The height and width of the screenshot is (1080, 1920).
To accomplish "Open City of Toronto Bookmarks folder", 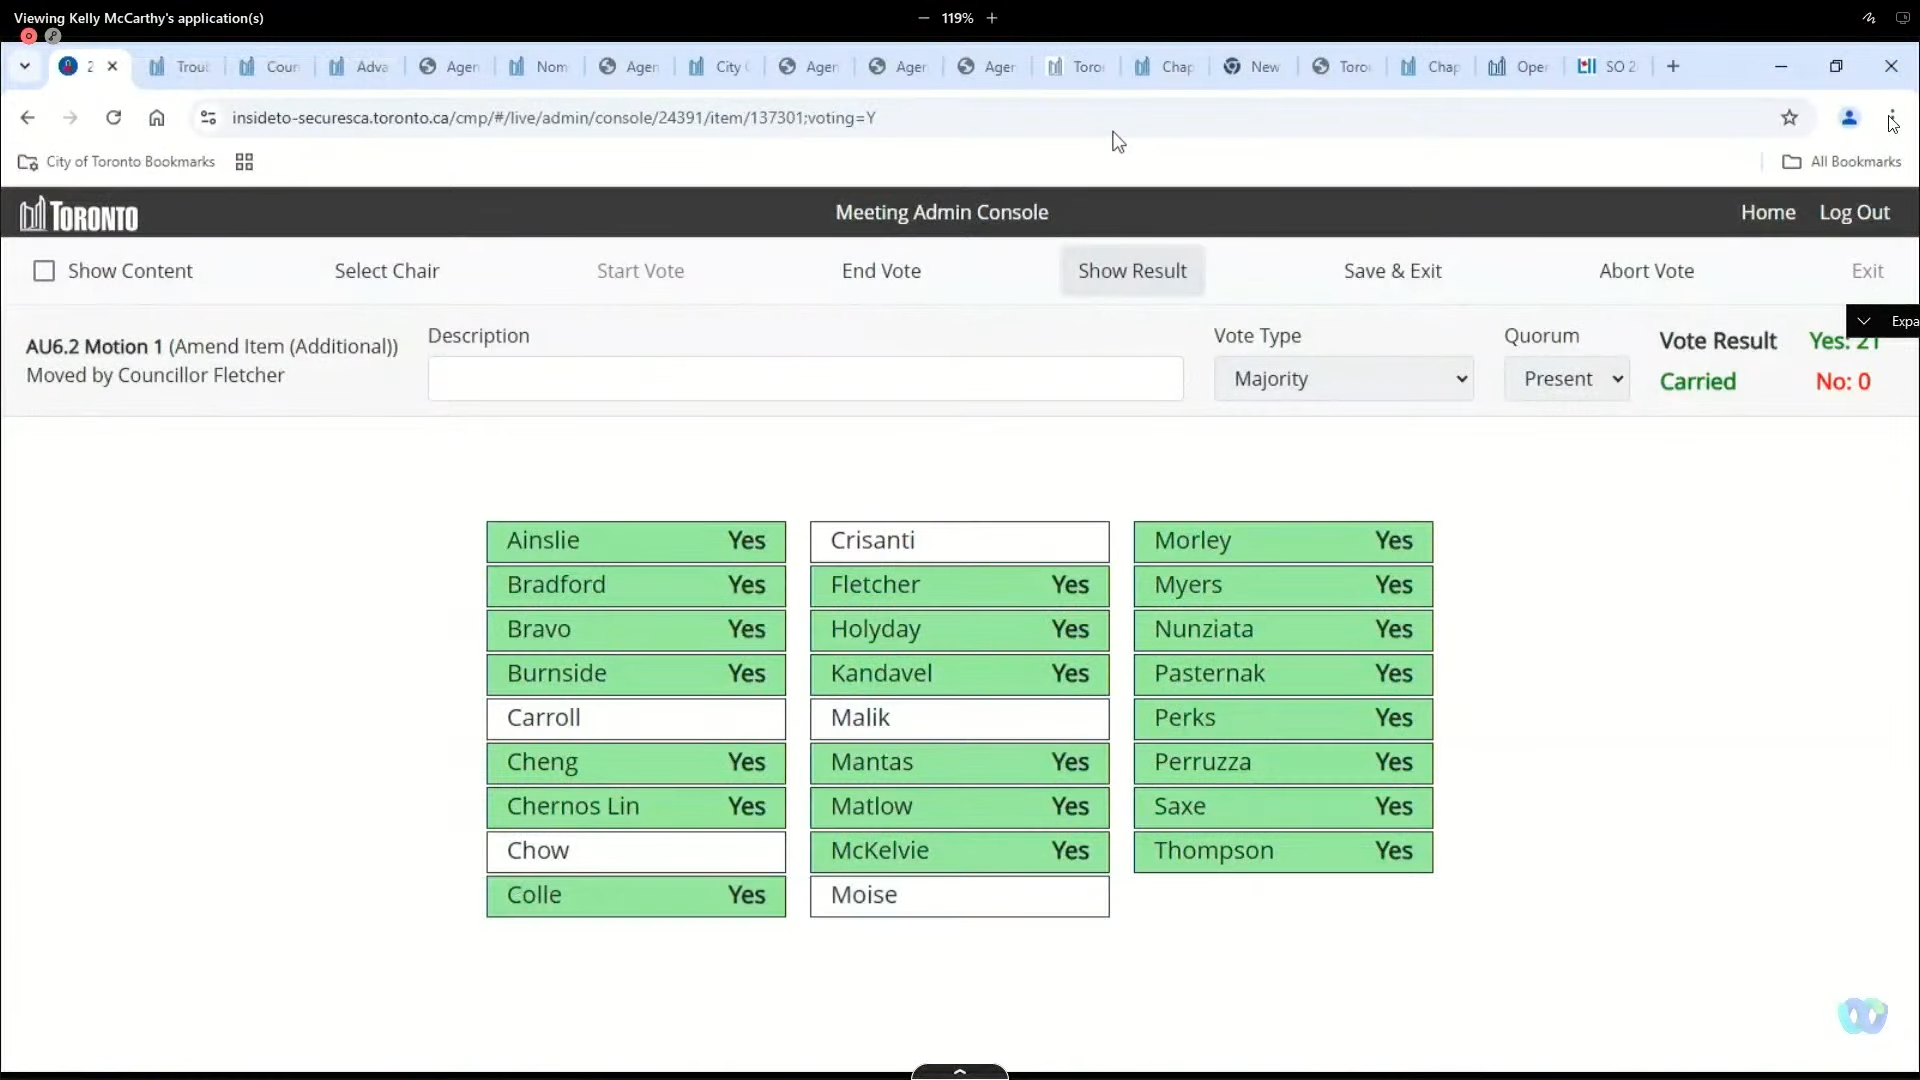I will tap(117, 162).
